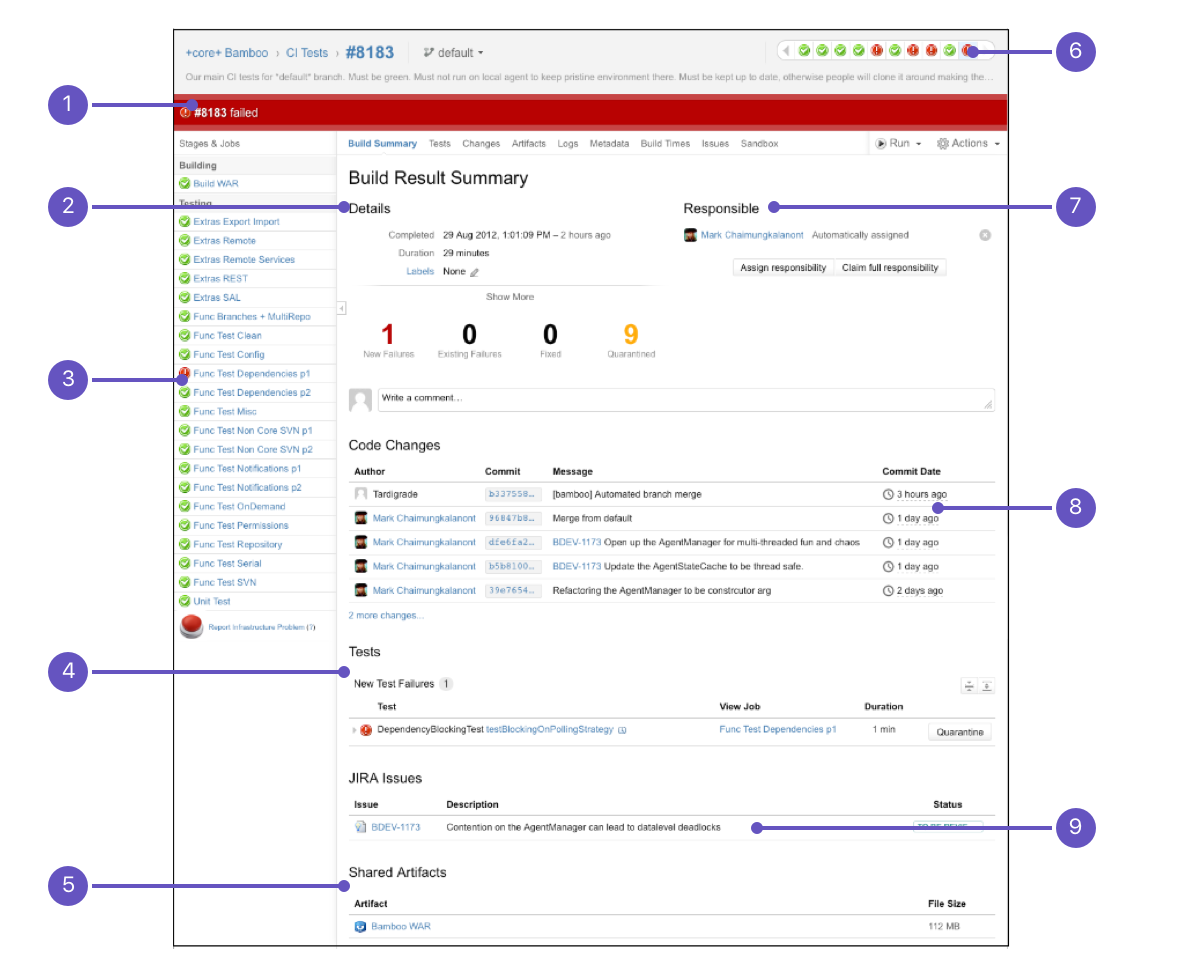The height and width of the screenshot is (967, 1200).
Task: Open the testBlockingOnPollingStrategy test link
Action: pos(550,730)
